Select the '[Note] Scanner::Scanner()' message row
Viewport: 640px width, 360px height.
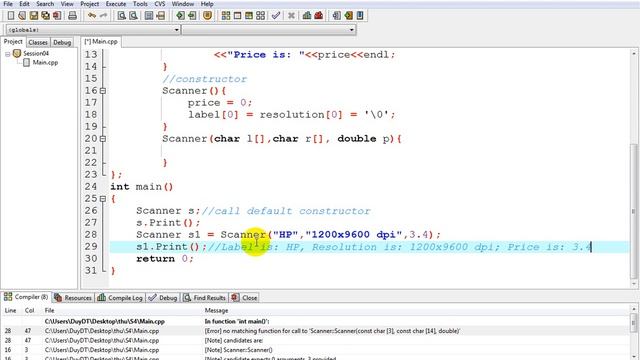[316, 350]
